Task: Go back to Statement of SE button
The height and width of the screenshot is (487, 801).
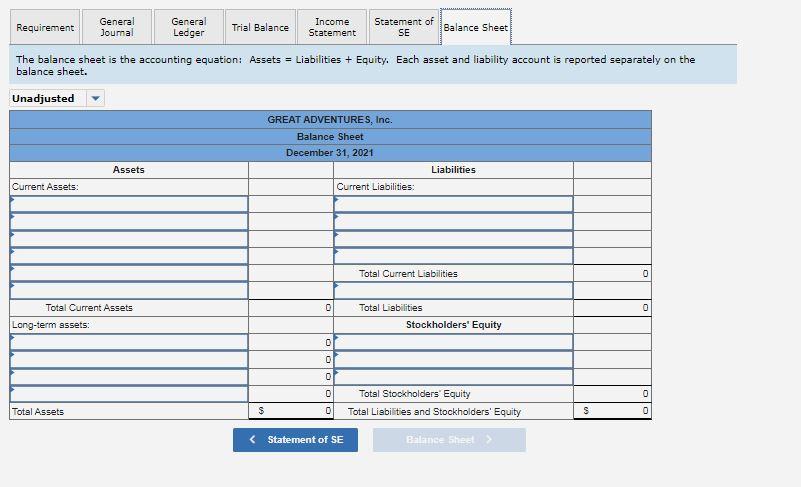Action: [x=295, y=440]
